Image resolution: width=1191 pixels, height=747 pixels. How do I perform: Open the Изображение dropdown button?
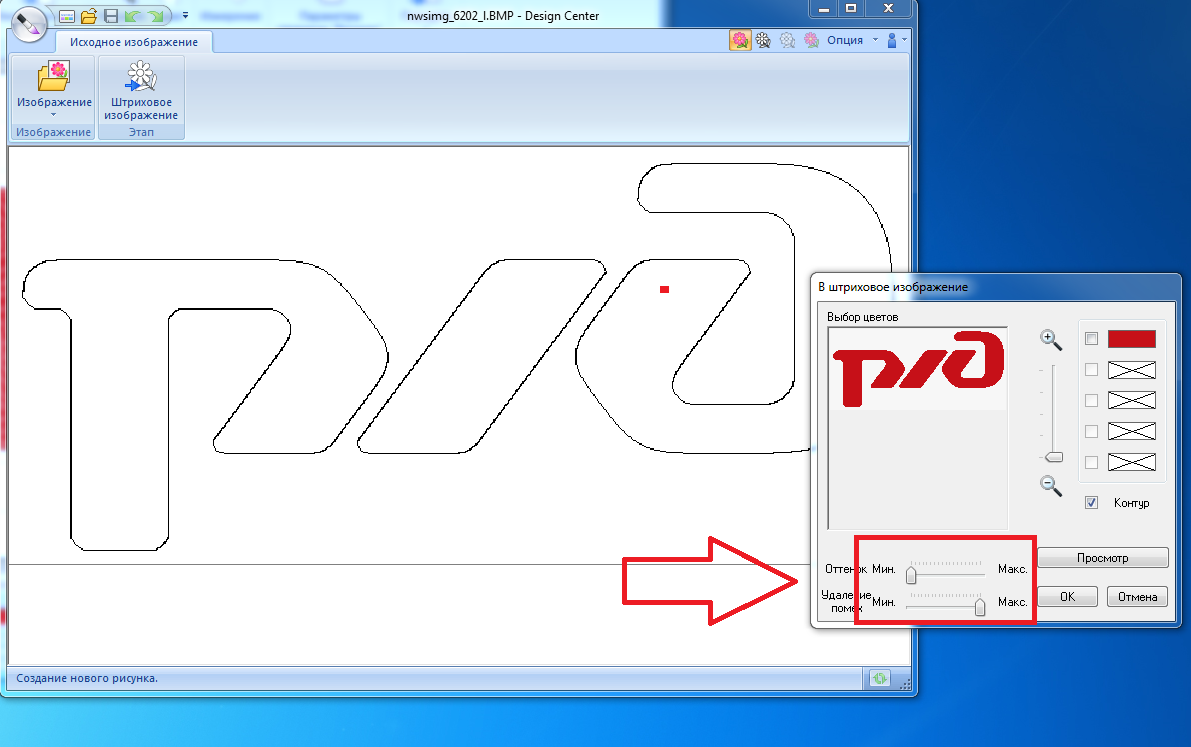[54, 103]
